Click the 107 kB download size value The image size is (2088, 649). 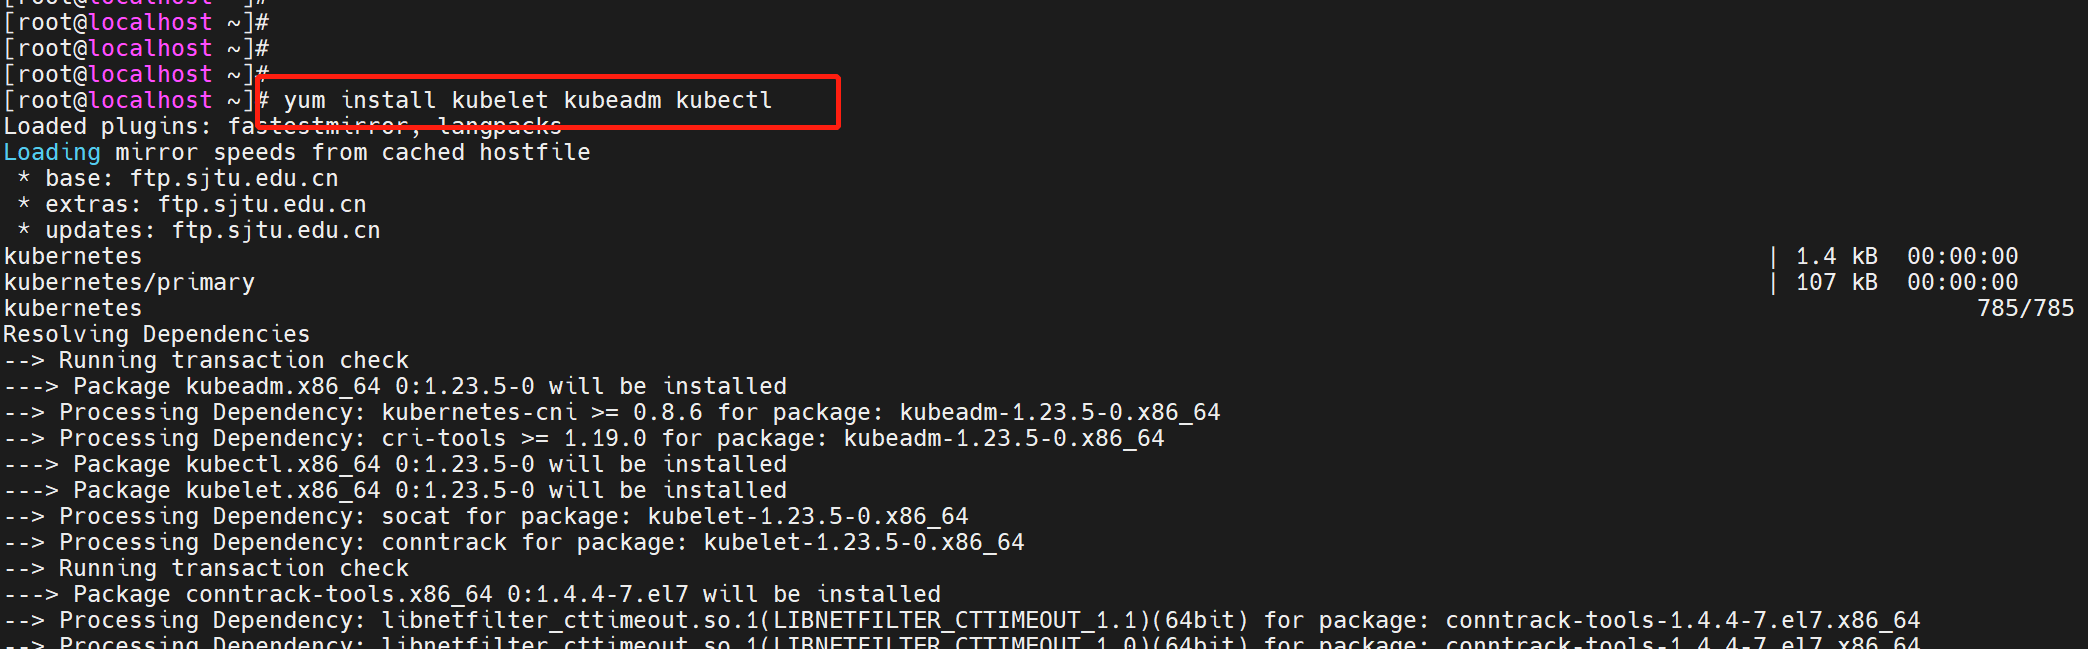1836,283
